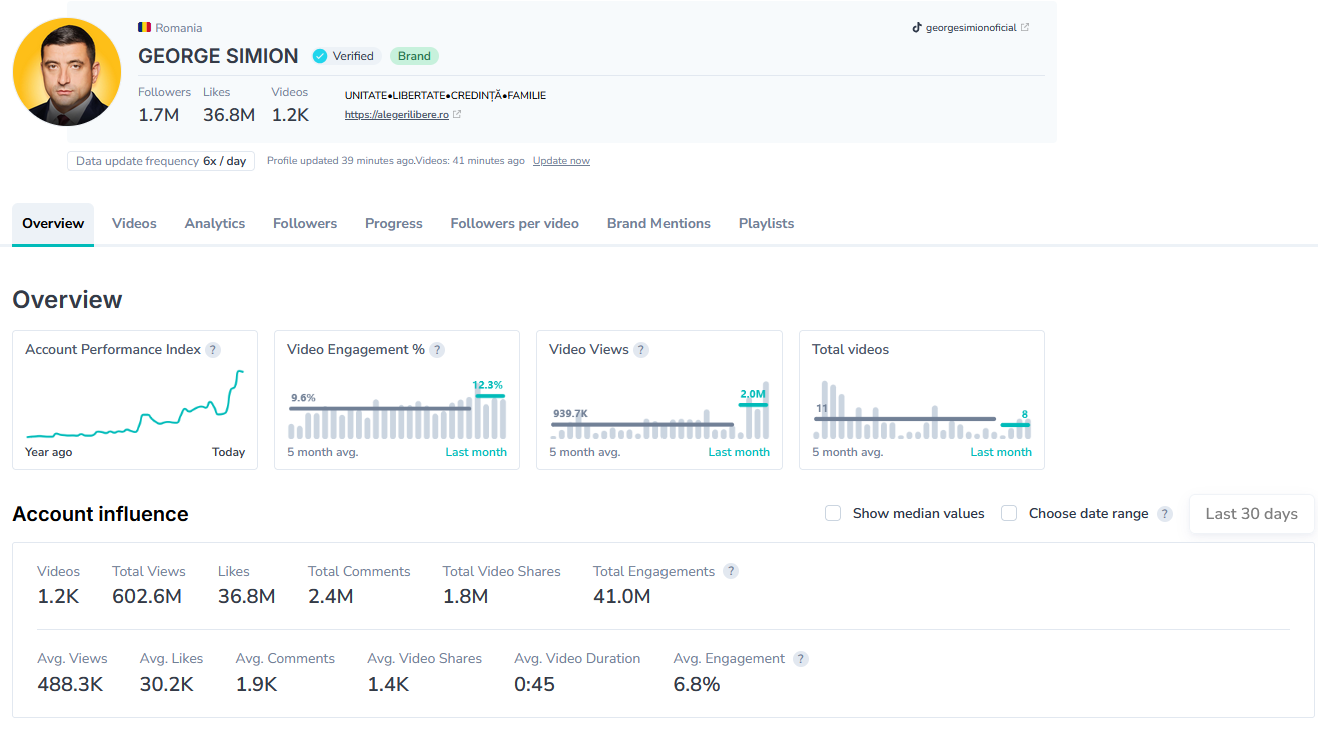This screenshot has width=1318, height=732.
Task: Click help icon next to Video Engagement %
Action: pos(437,350)
